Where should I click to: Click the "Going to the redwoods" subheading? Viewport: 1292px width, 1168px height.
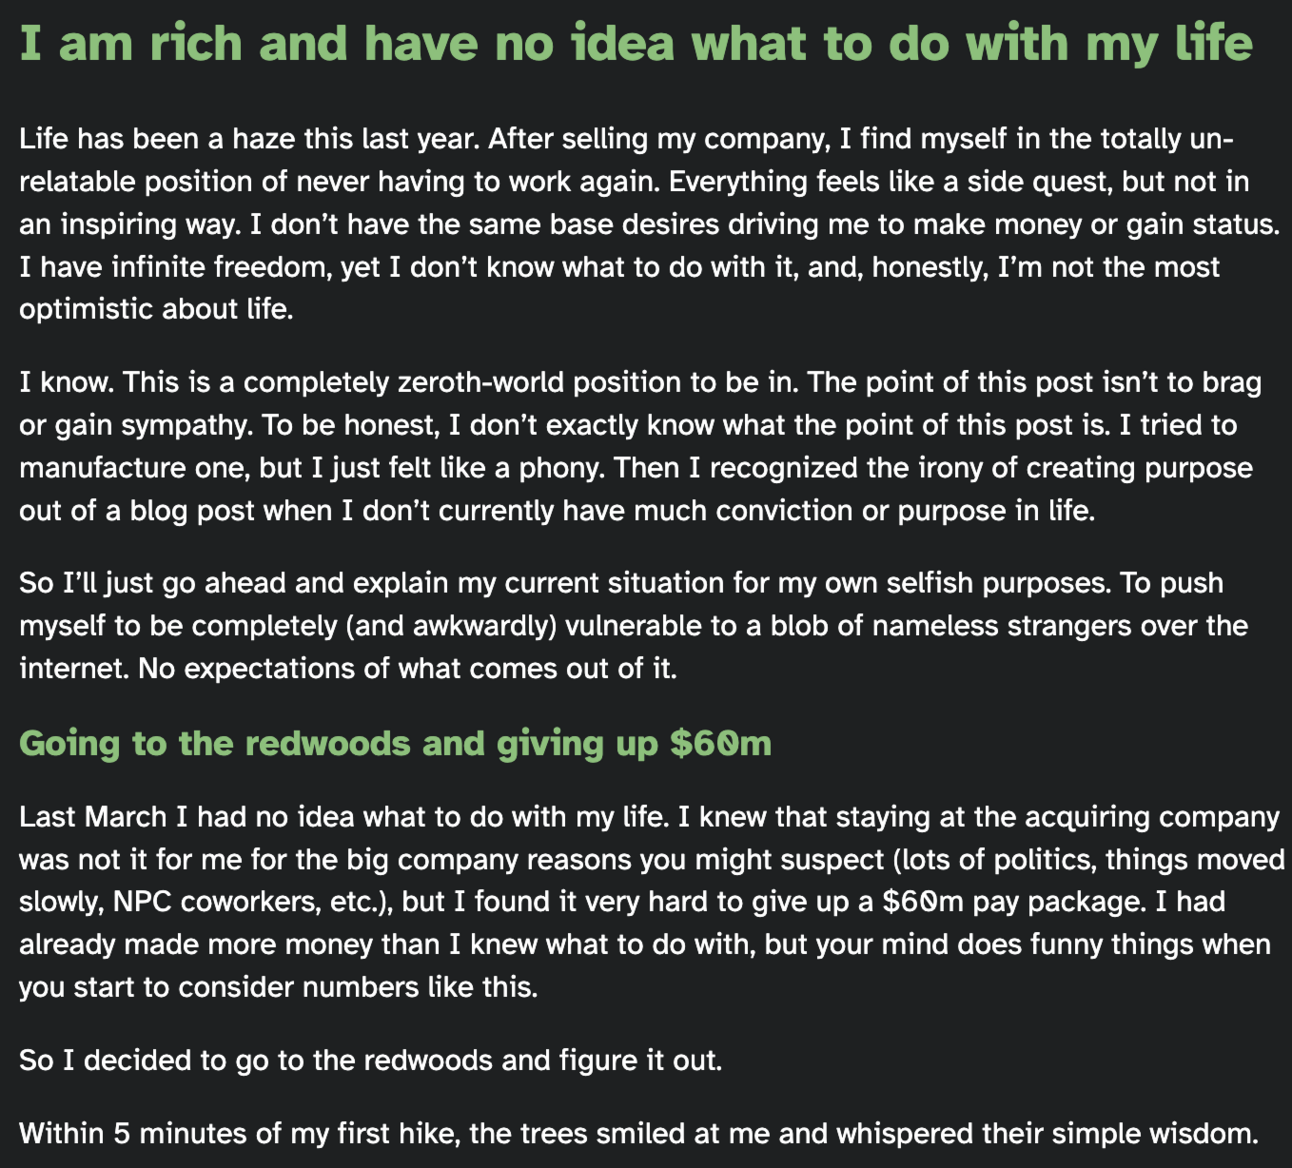tap(395, 744)
